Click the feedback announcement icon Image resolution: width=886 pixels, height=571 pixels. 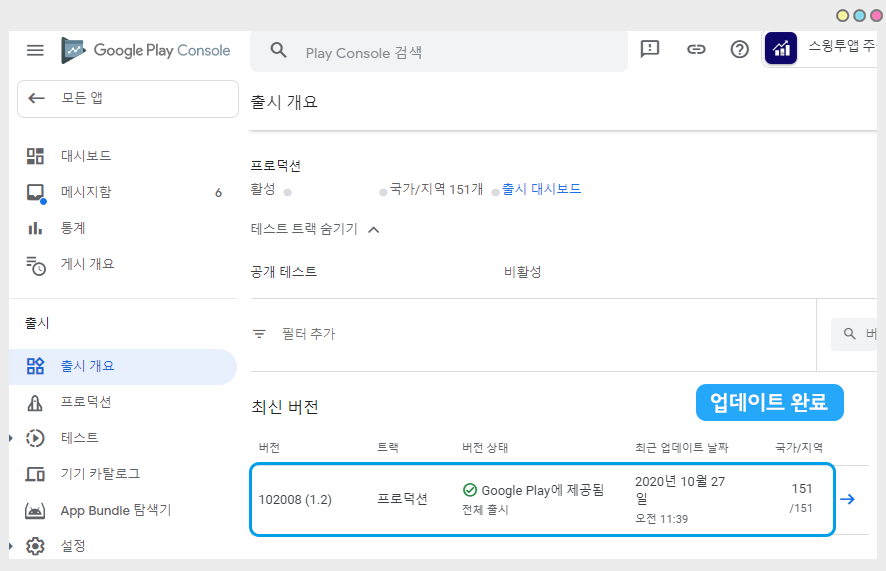tap(650, 49)
